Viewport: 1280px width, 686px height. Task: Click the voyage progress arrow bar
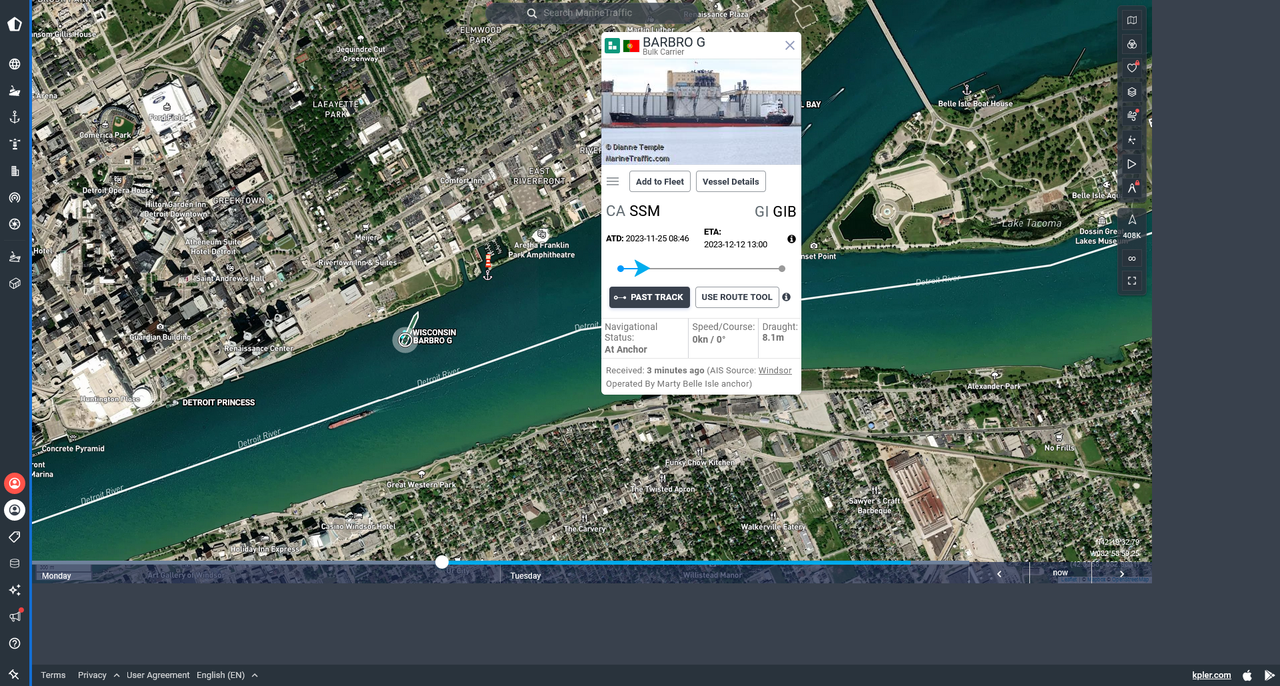701,268
